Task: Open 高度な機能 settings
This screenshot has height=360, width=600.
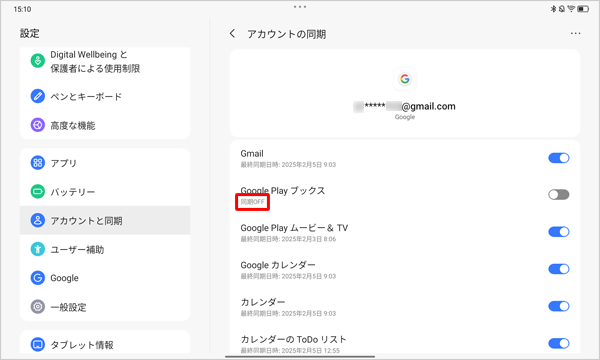Action: 105,125
